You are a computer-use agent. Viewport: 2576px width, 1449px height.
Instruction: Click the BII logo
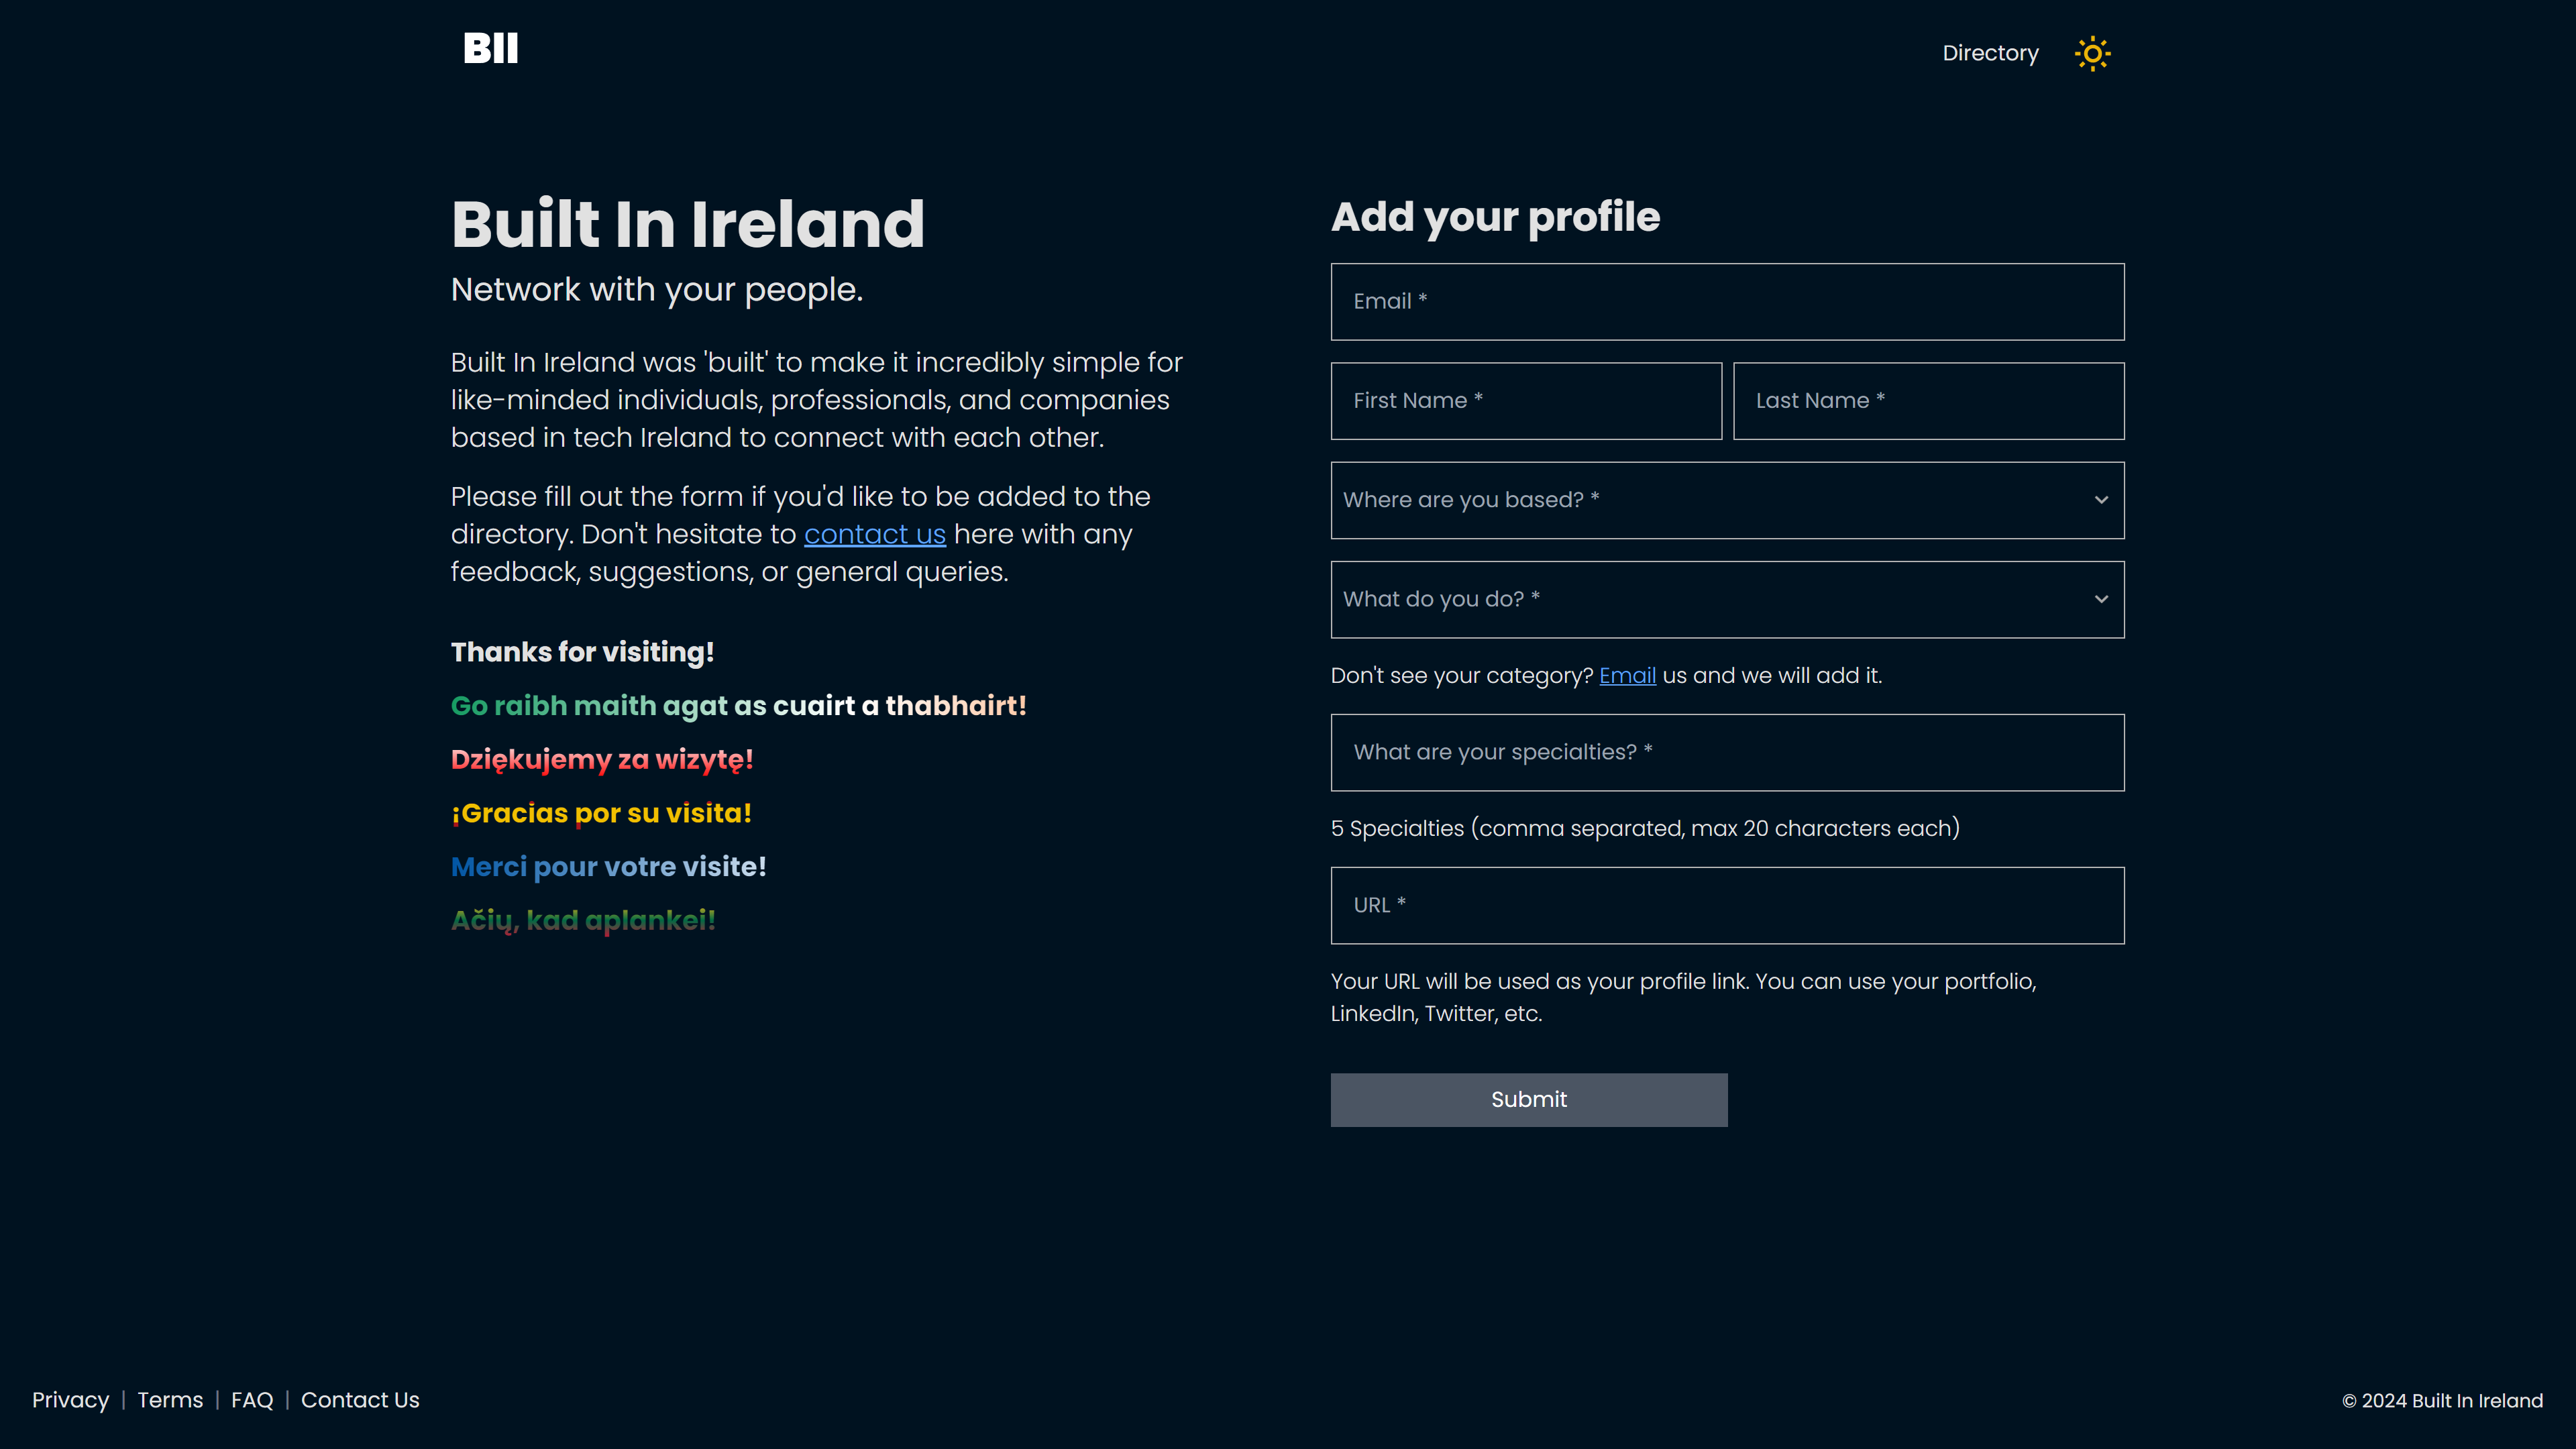pyautogui.click(x=490, y=48)
